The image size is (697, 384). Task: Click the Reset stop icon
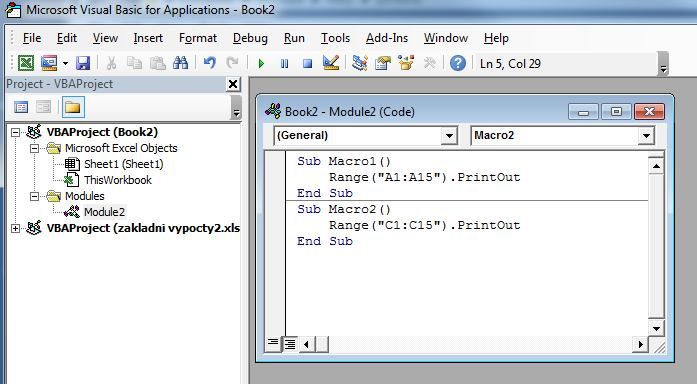pos(307,64)
